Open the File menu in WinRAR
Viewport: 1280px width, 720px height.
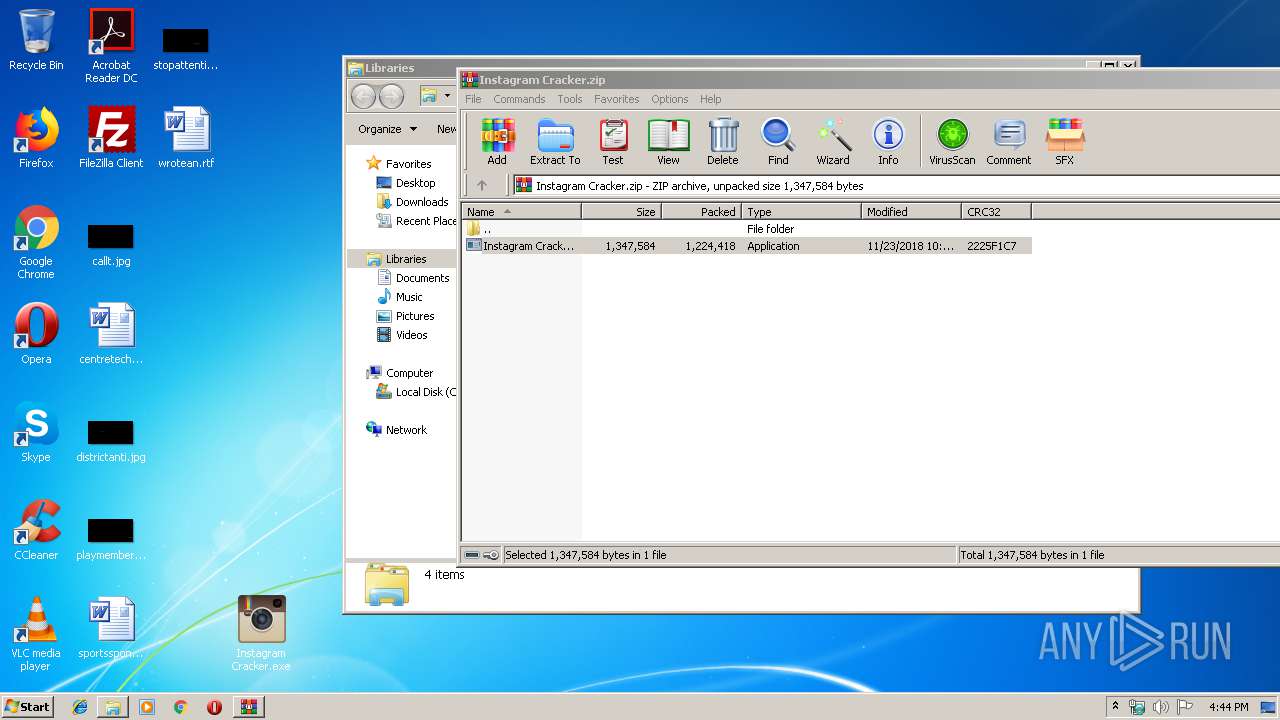click(x=473, y=99)
